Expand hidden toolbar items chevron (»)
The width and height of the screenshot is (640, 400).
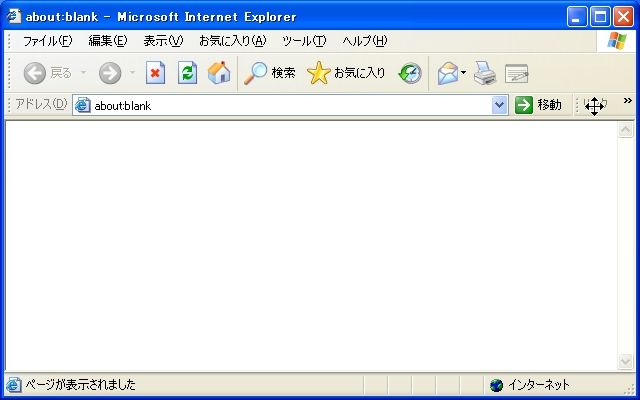627,100
